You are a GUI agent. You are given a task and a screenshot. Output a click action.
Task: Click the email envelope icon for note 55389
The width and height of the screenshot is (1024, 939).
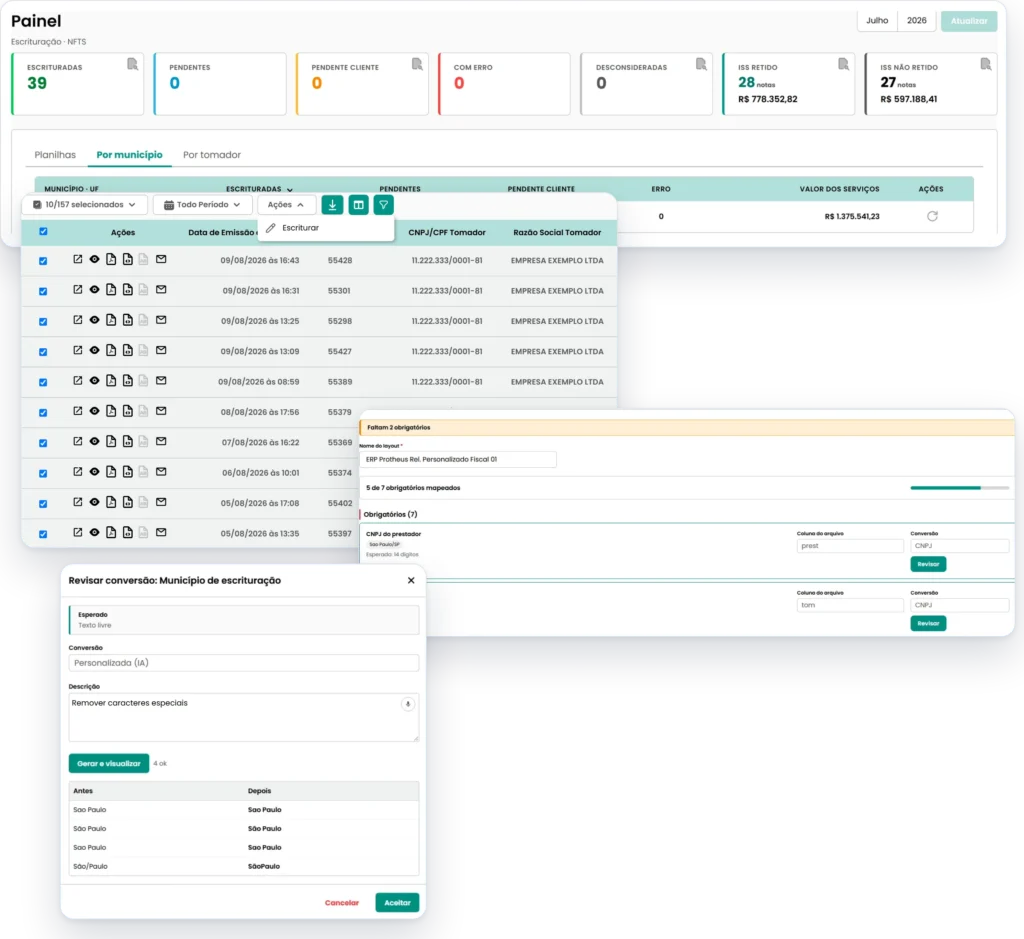[161, 380]
